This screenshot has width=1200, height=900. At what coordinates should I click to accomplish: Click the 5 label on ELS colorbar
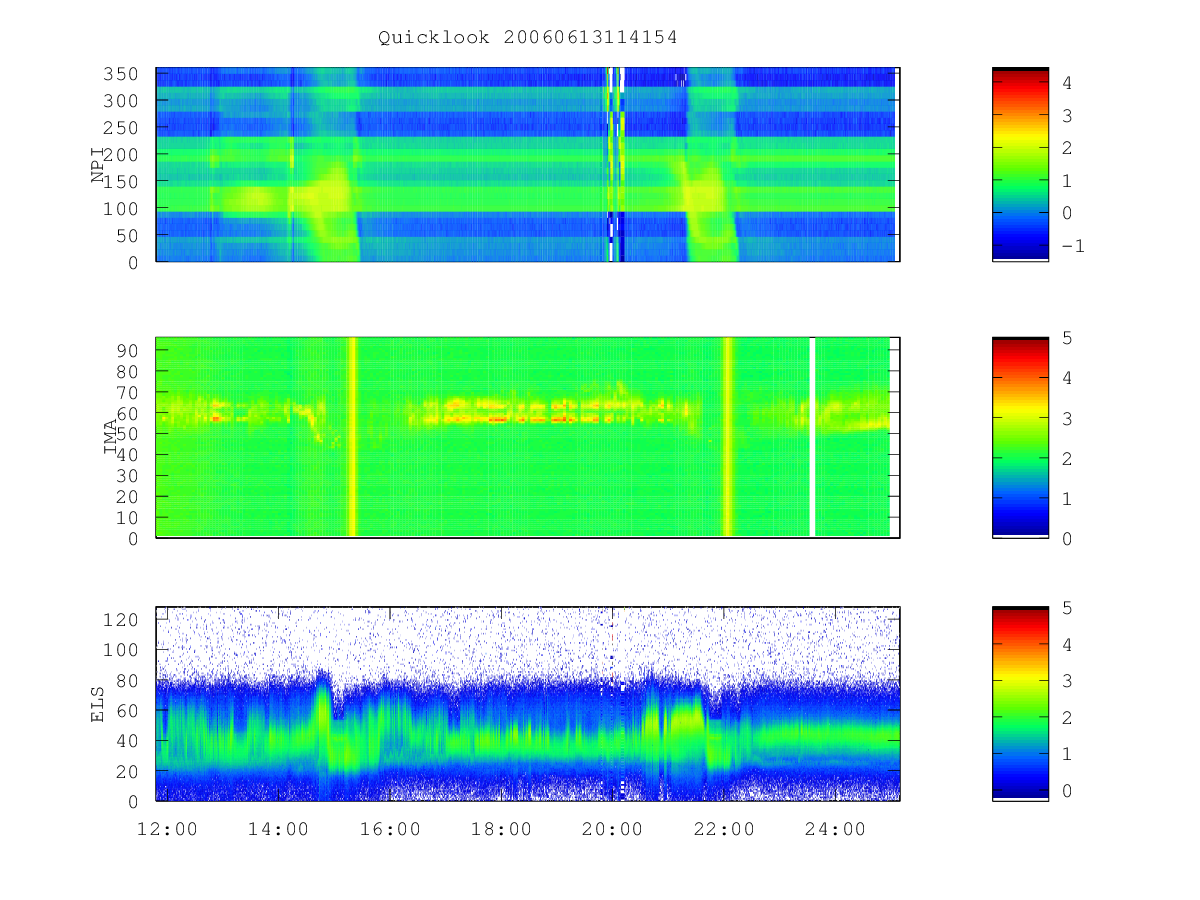click(x=1067, y=607)
